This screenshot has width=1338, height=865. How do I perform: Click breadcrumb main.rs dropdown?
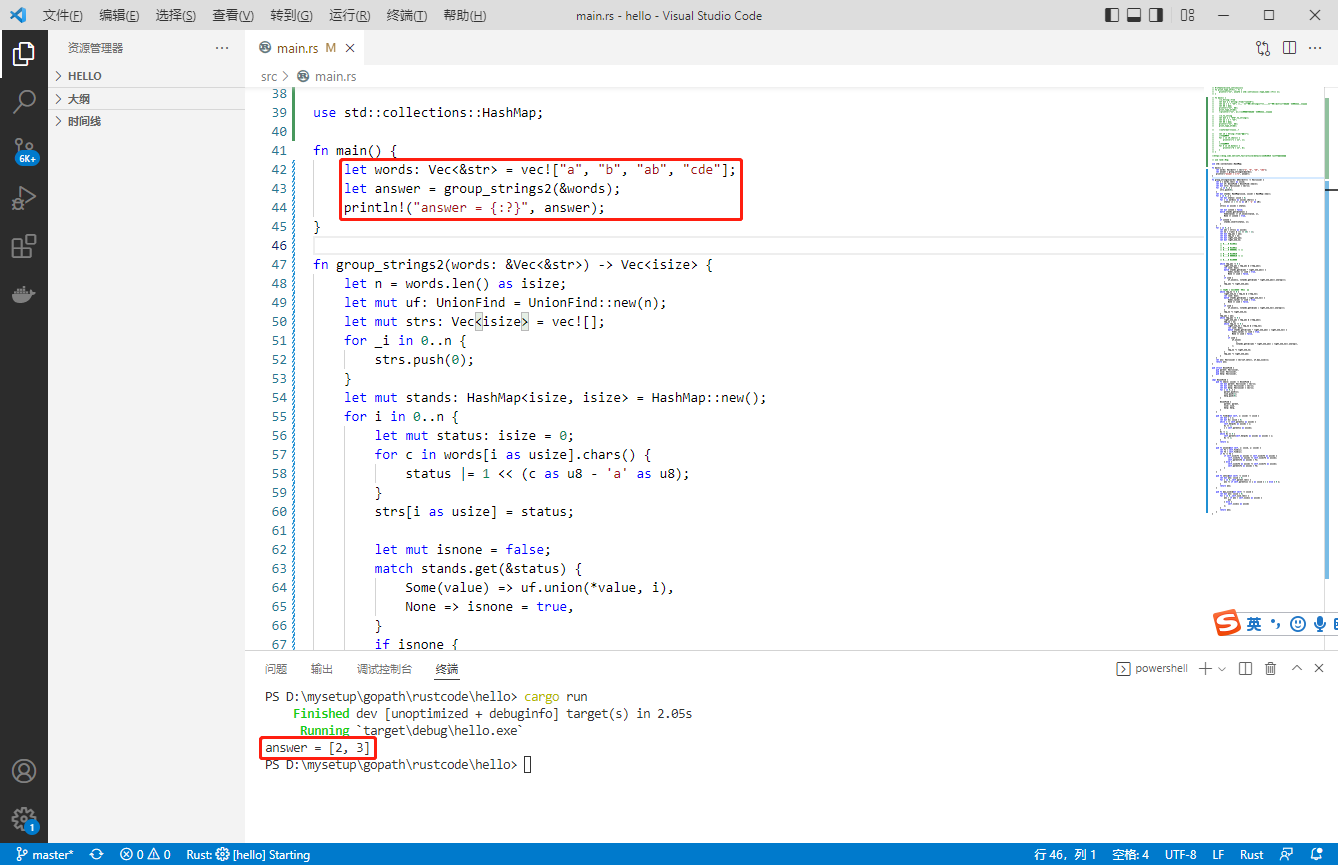click(326, 76)
